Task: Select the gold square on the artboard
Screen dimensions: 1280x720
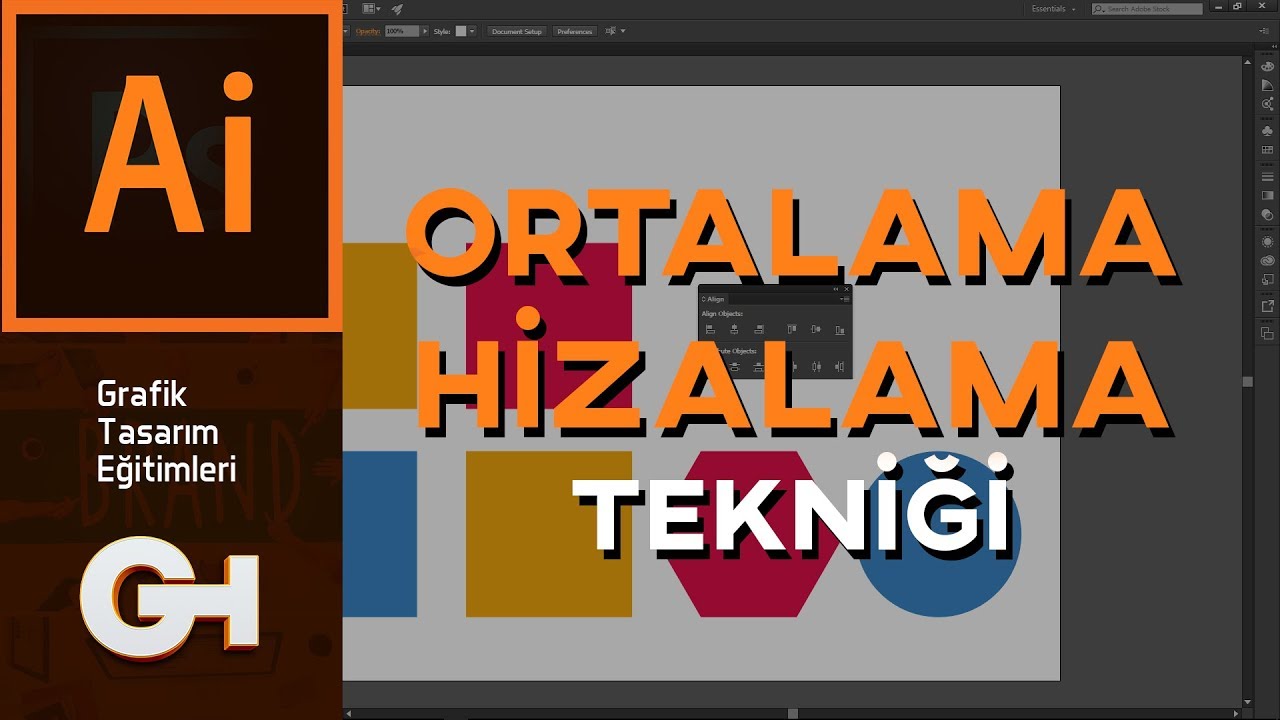Action: (549, 534)
